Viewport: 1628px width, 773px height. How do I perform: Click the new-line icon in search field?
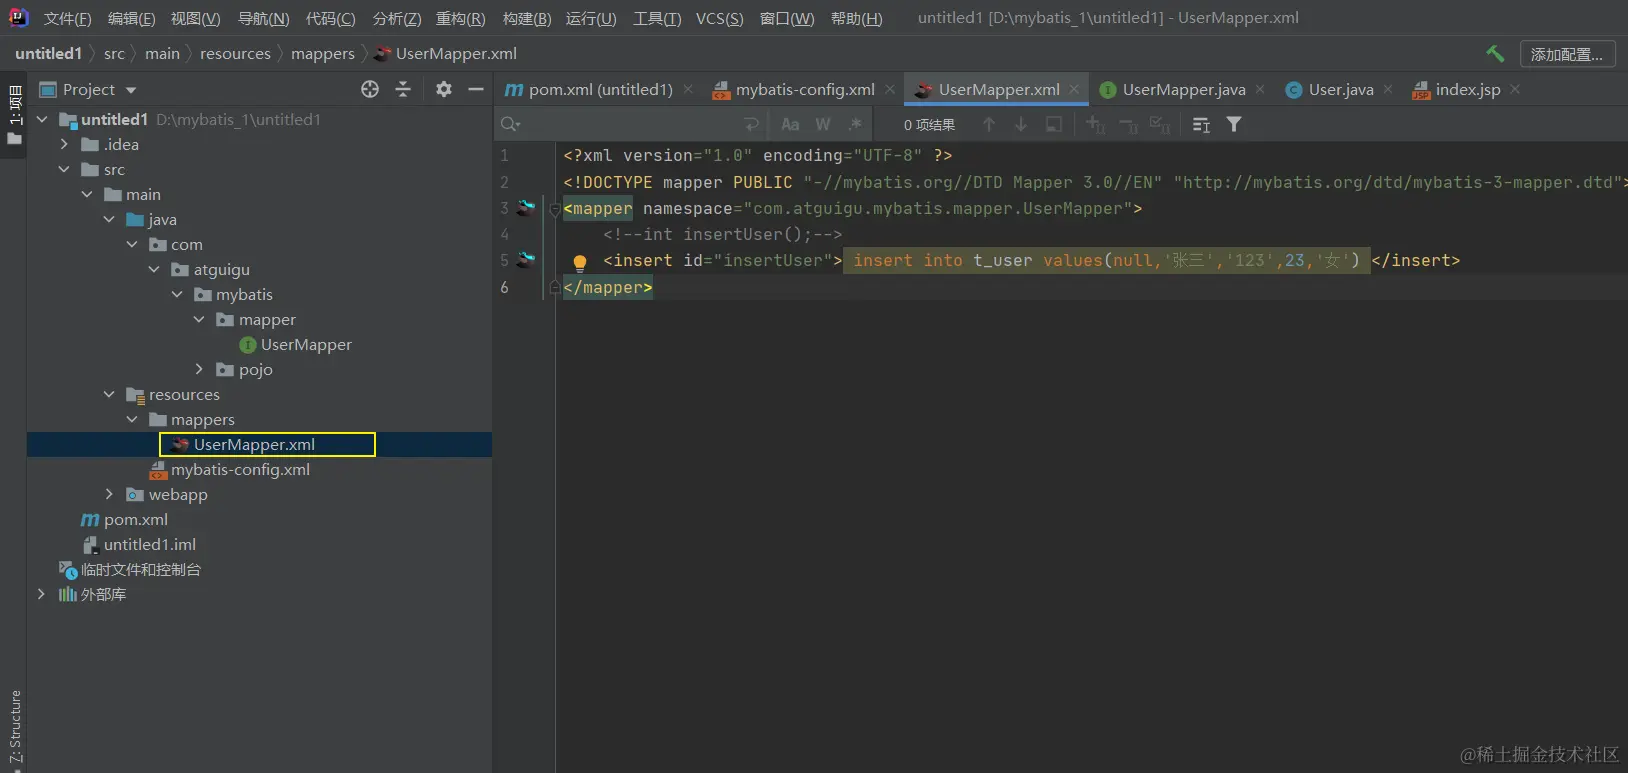tap(752, 124)
